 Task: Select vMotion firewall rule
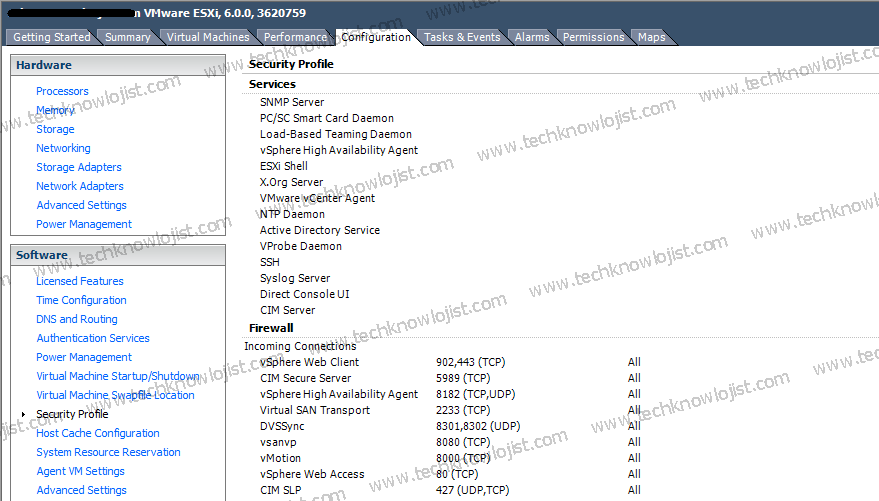(x=280, y=458)
